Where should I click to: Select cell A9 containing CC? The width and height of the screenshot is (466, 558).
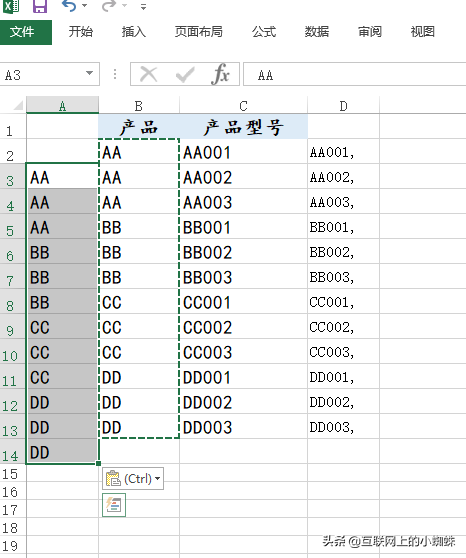click(x=63, y=327)
